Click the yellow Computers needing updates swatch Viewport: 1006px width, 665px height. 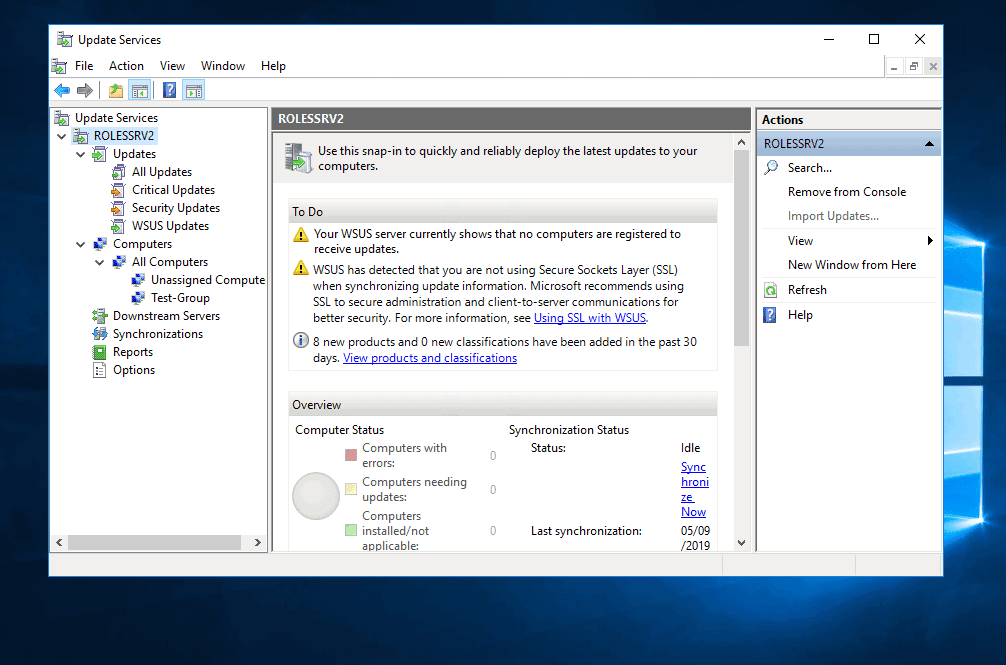(x=351, y=489)
